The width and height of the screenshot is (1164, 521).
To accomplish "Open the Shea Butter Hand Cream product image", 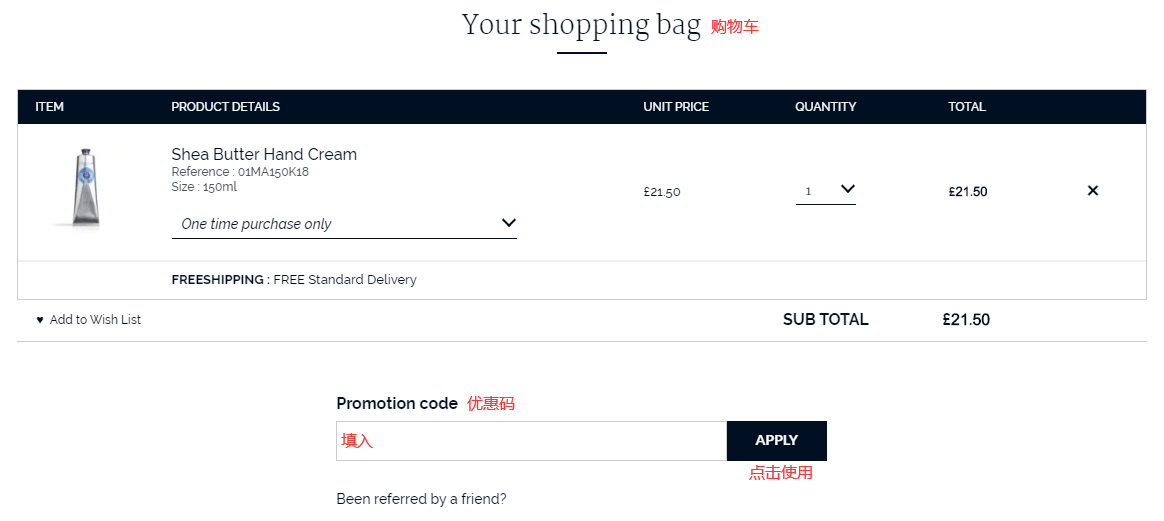I will point(87,188).
